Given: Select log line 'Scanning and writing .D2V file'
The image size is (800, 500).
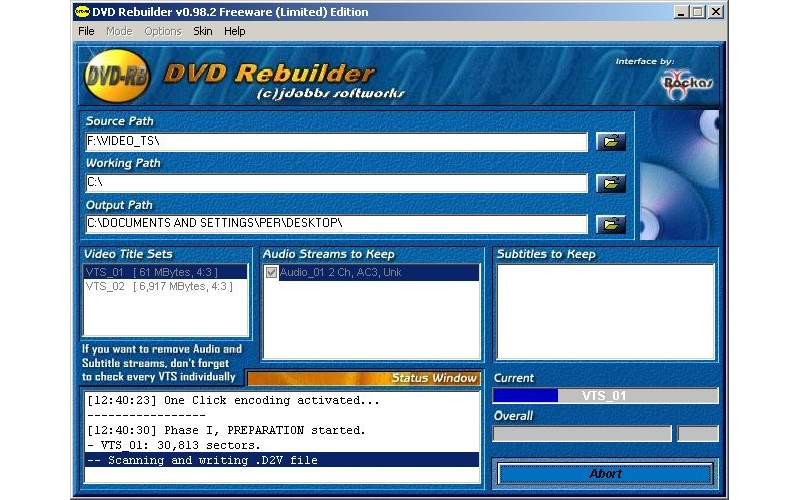Looking at the screenshot, I should click(282, 460).
